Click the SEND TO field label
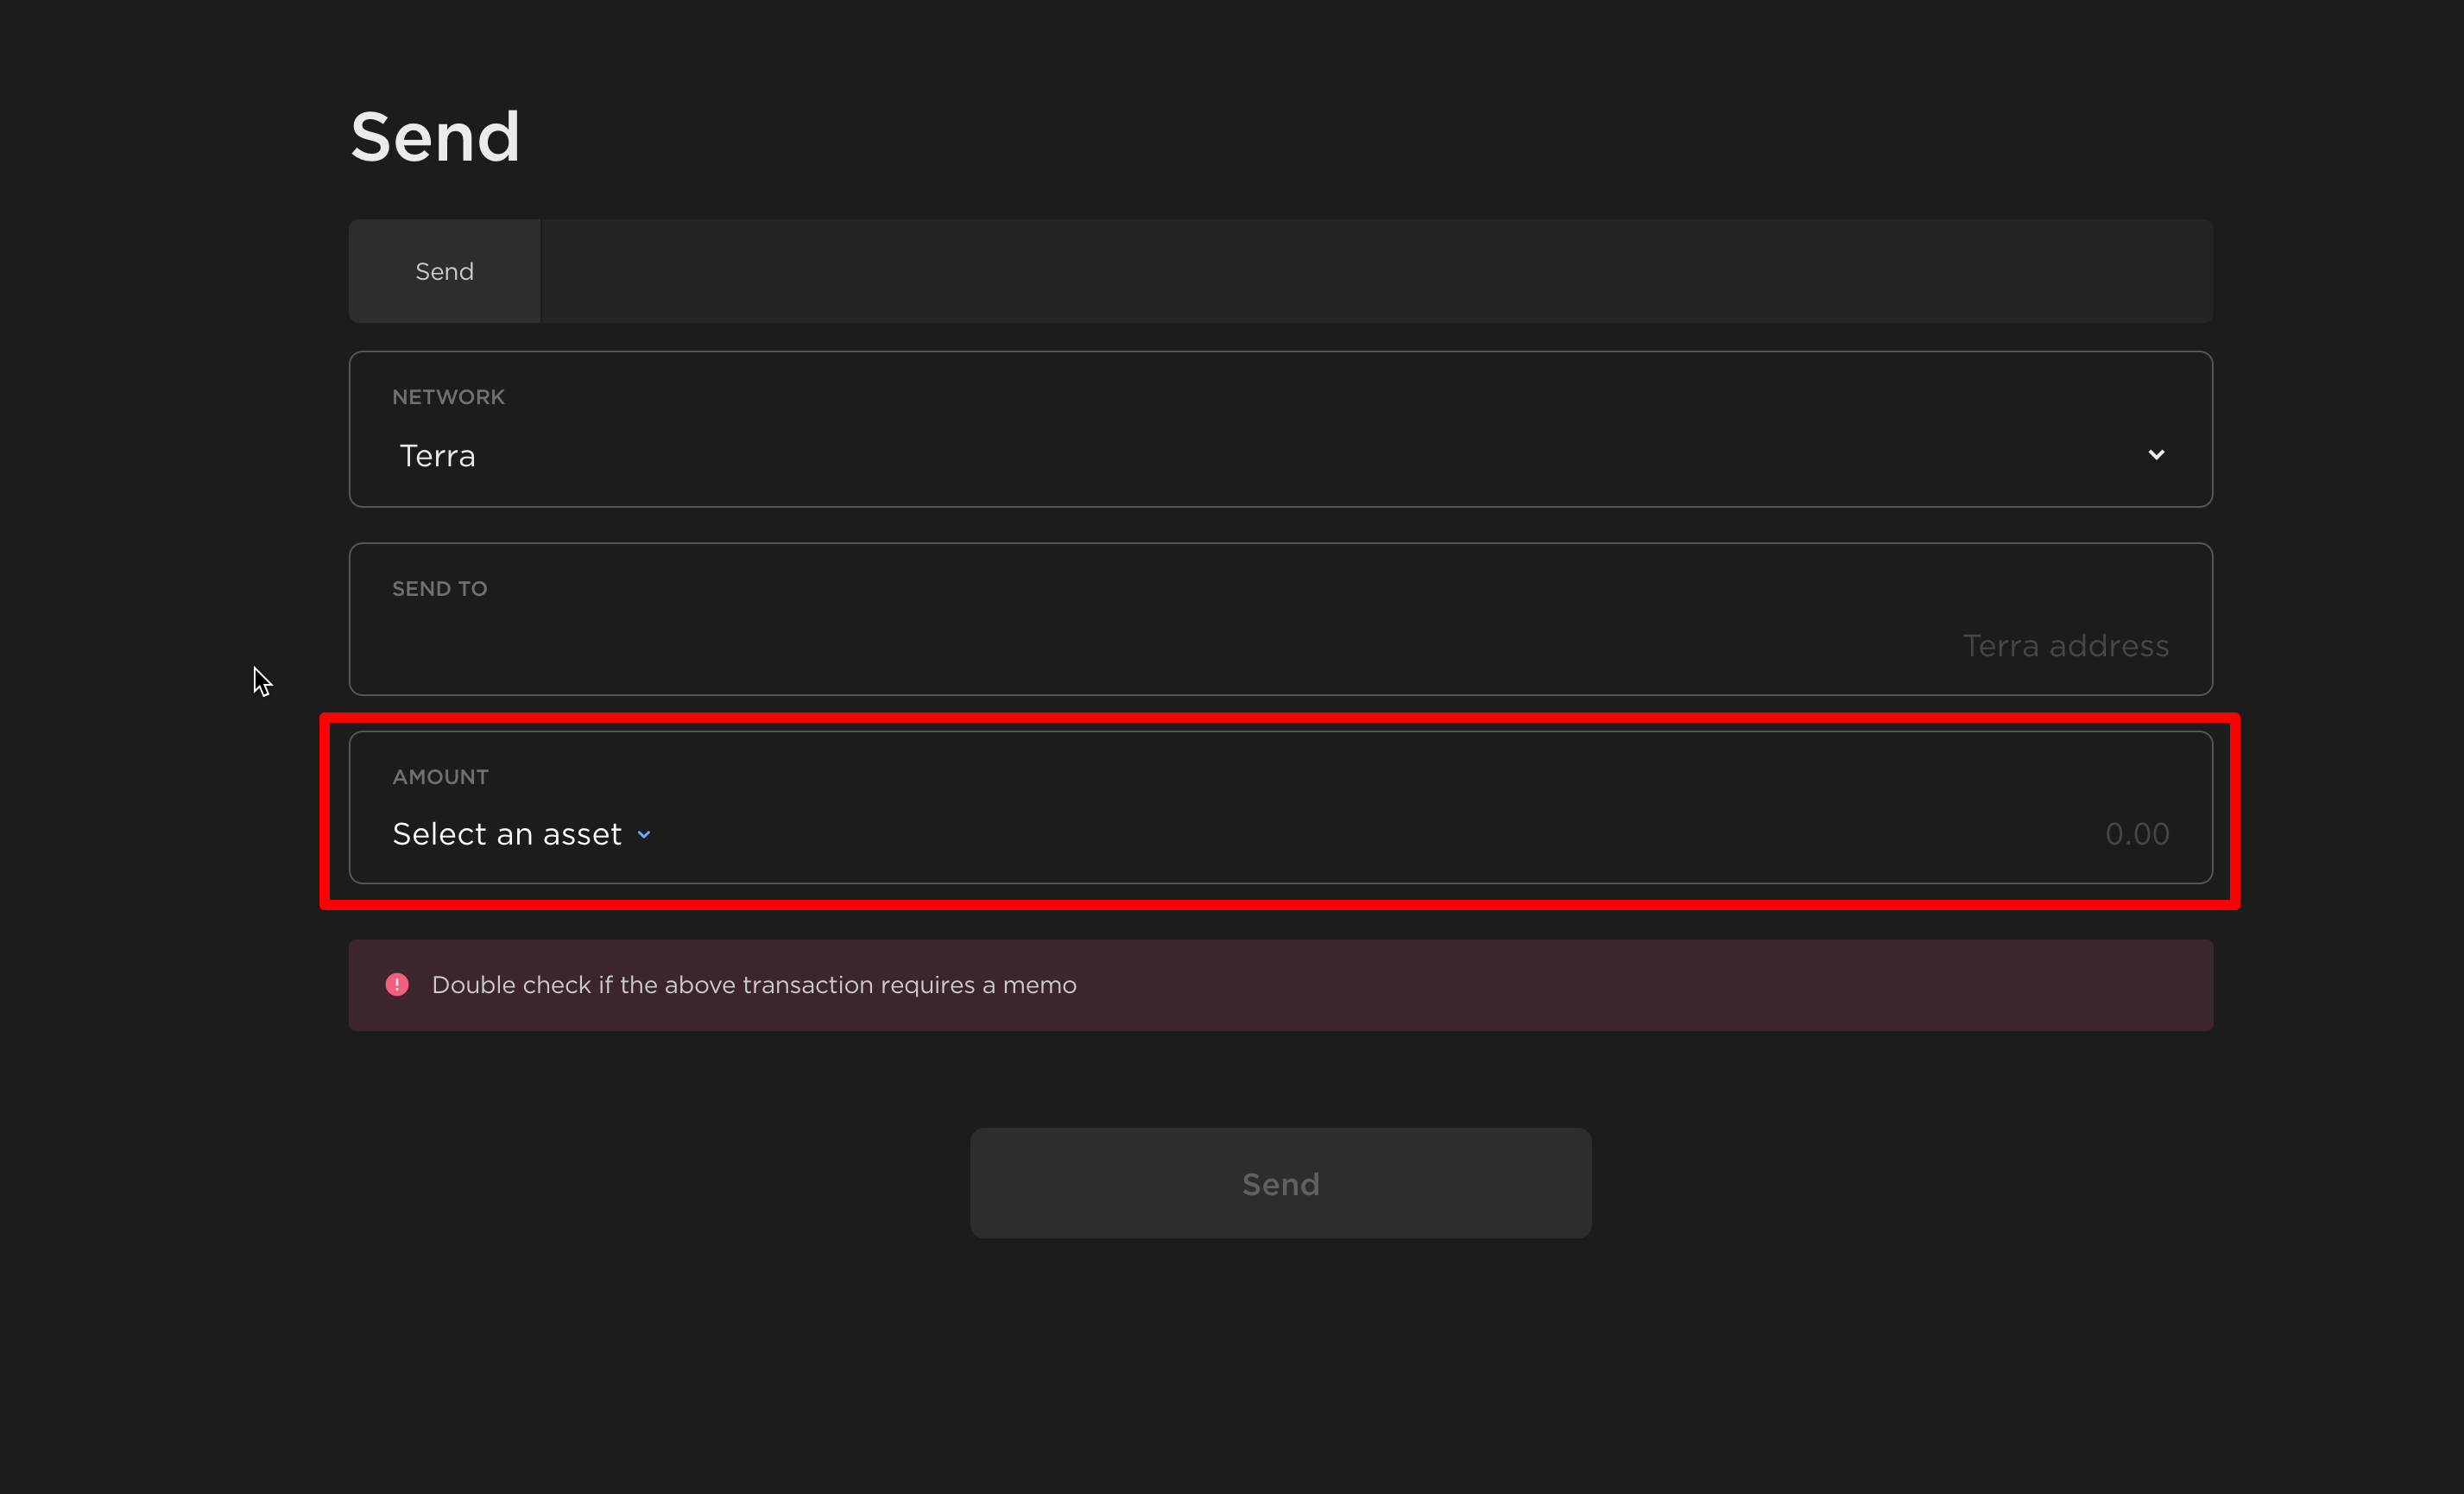 coord(439,589)
